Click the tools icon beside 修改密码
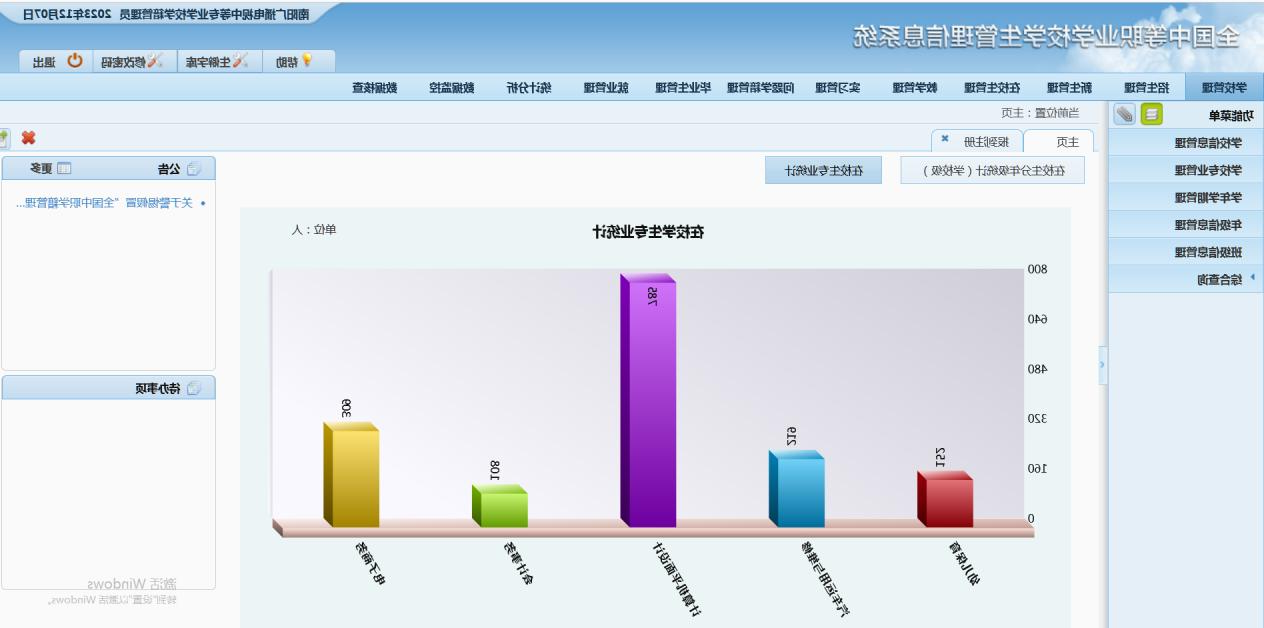1264x628 pixels. 155,62
